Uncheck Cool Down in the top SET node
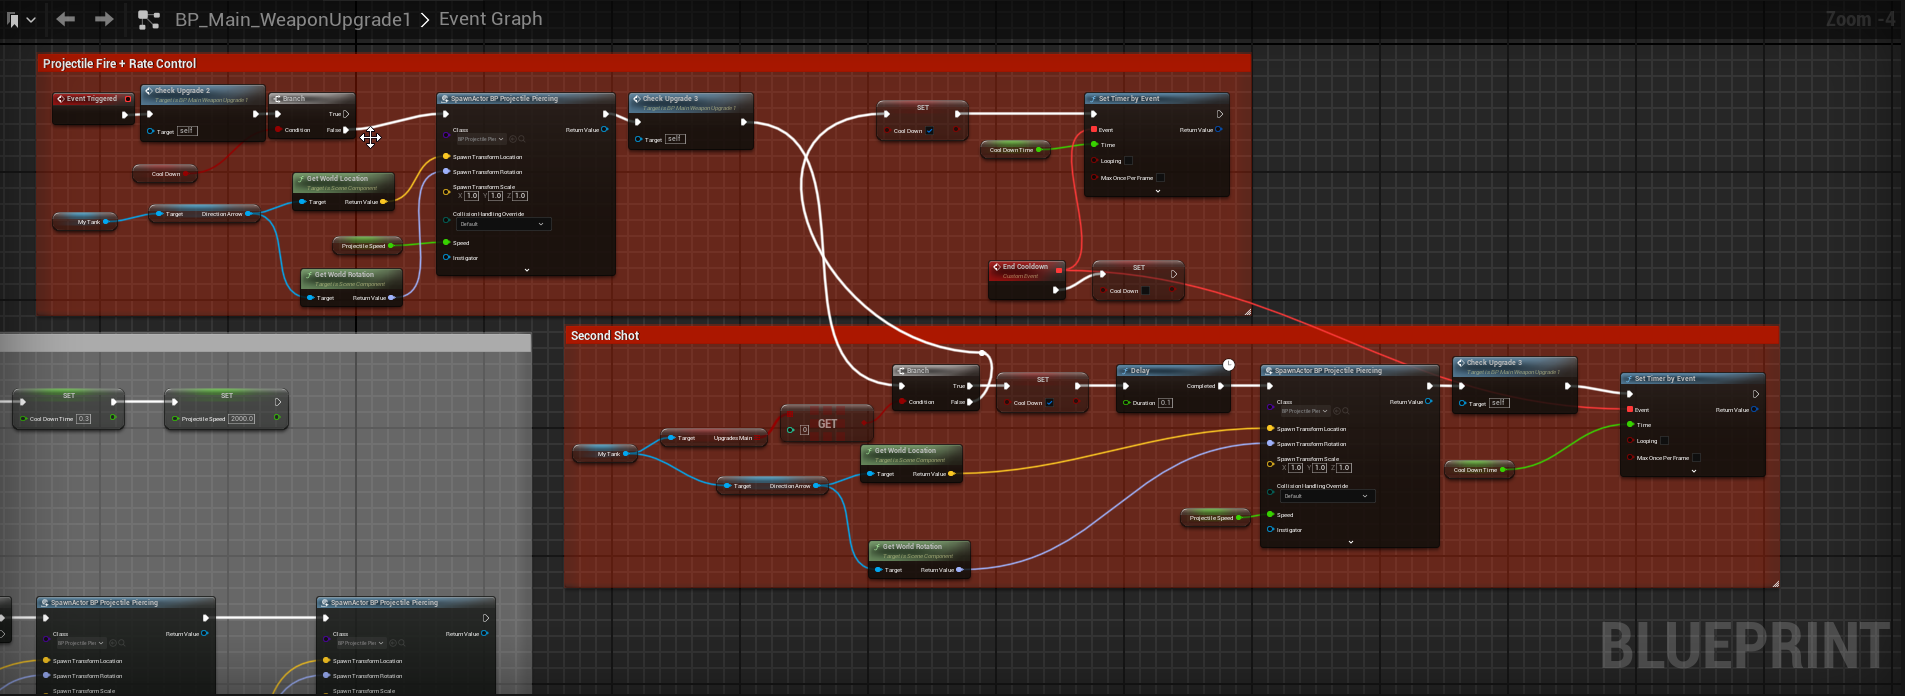Viewport: 1905px width, 696px height. 930,131
